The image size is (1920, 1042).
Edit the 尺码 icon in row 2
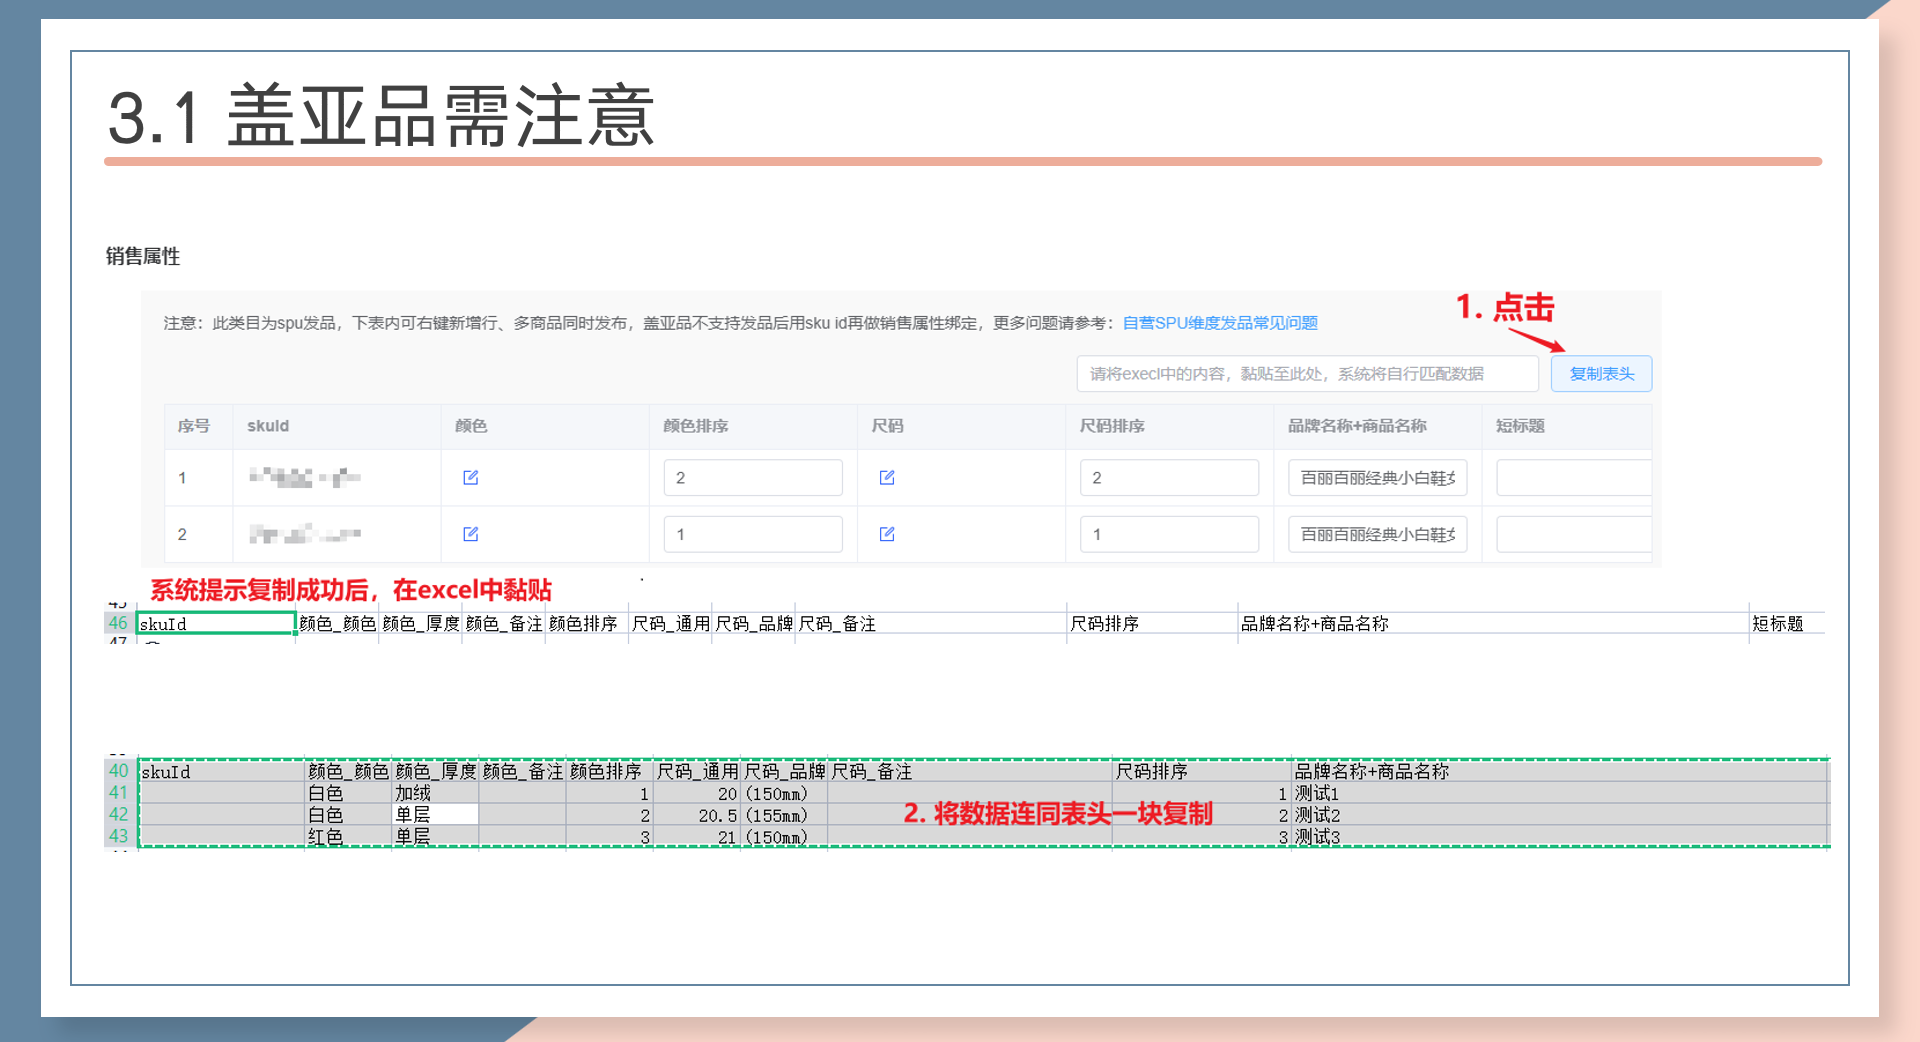pyautogui.click(x=887, y=534)
